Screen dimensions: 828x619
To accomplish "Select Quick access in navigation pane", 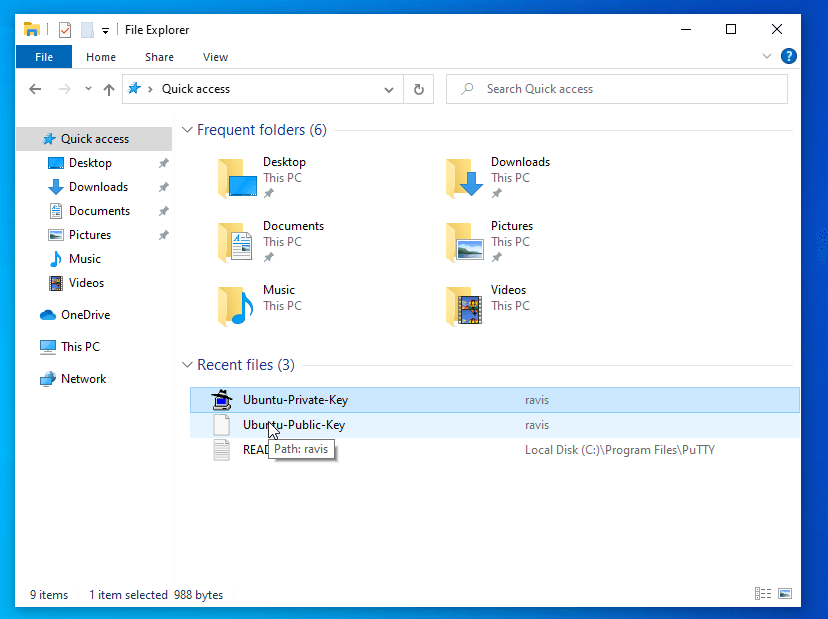I will (x=95, y=139).
